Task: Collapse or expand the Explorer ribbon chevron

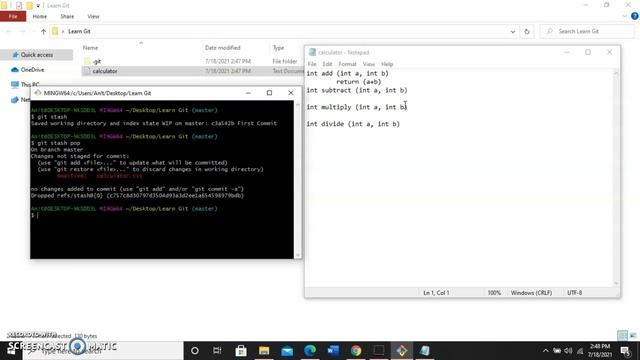Action: (624, 16)
